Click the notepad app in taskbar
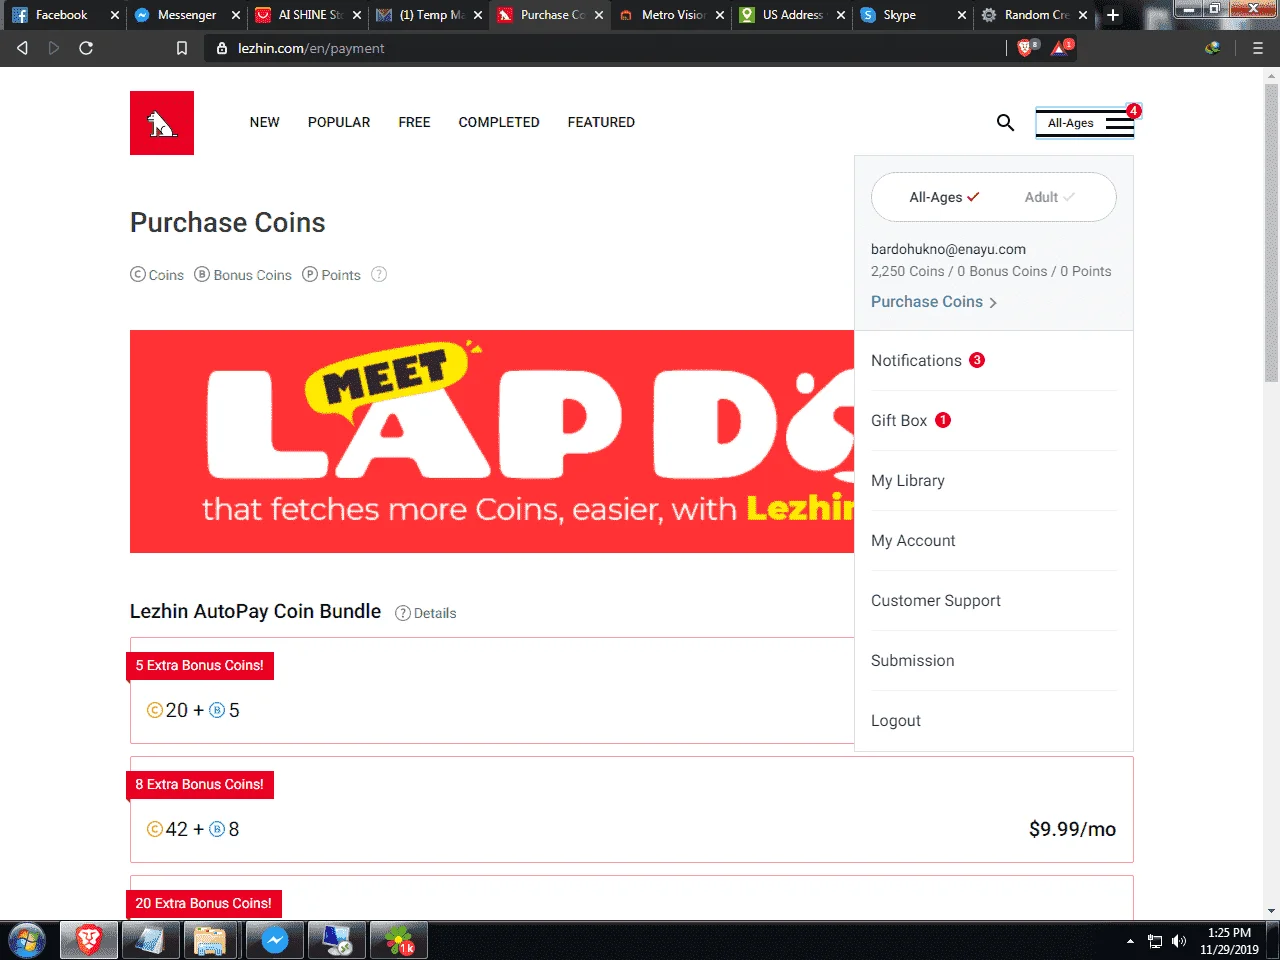Screen dimensions: 1280x960 click(x=150, y=941)
